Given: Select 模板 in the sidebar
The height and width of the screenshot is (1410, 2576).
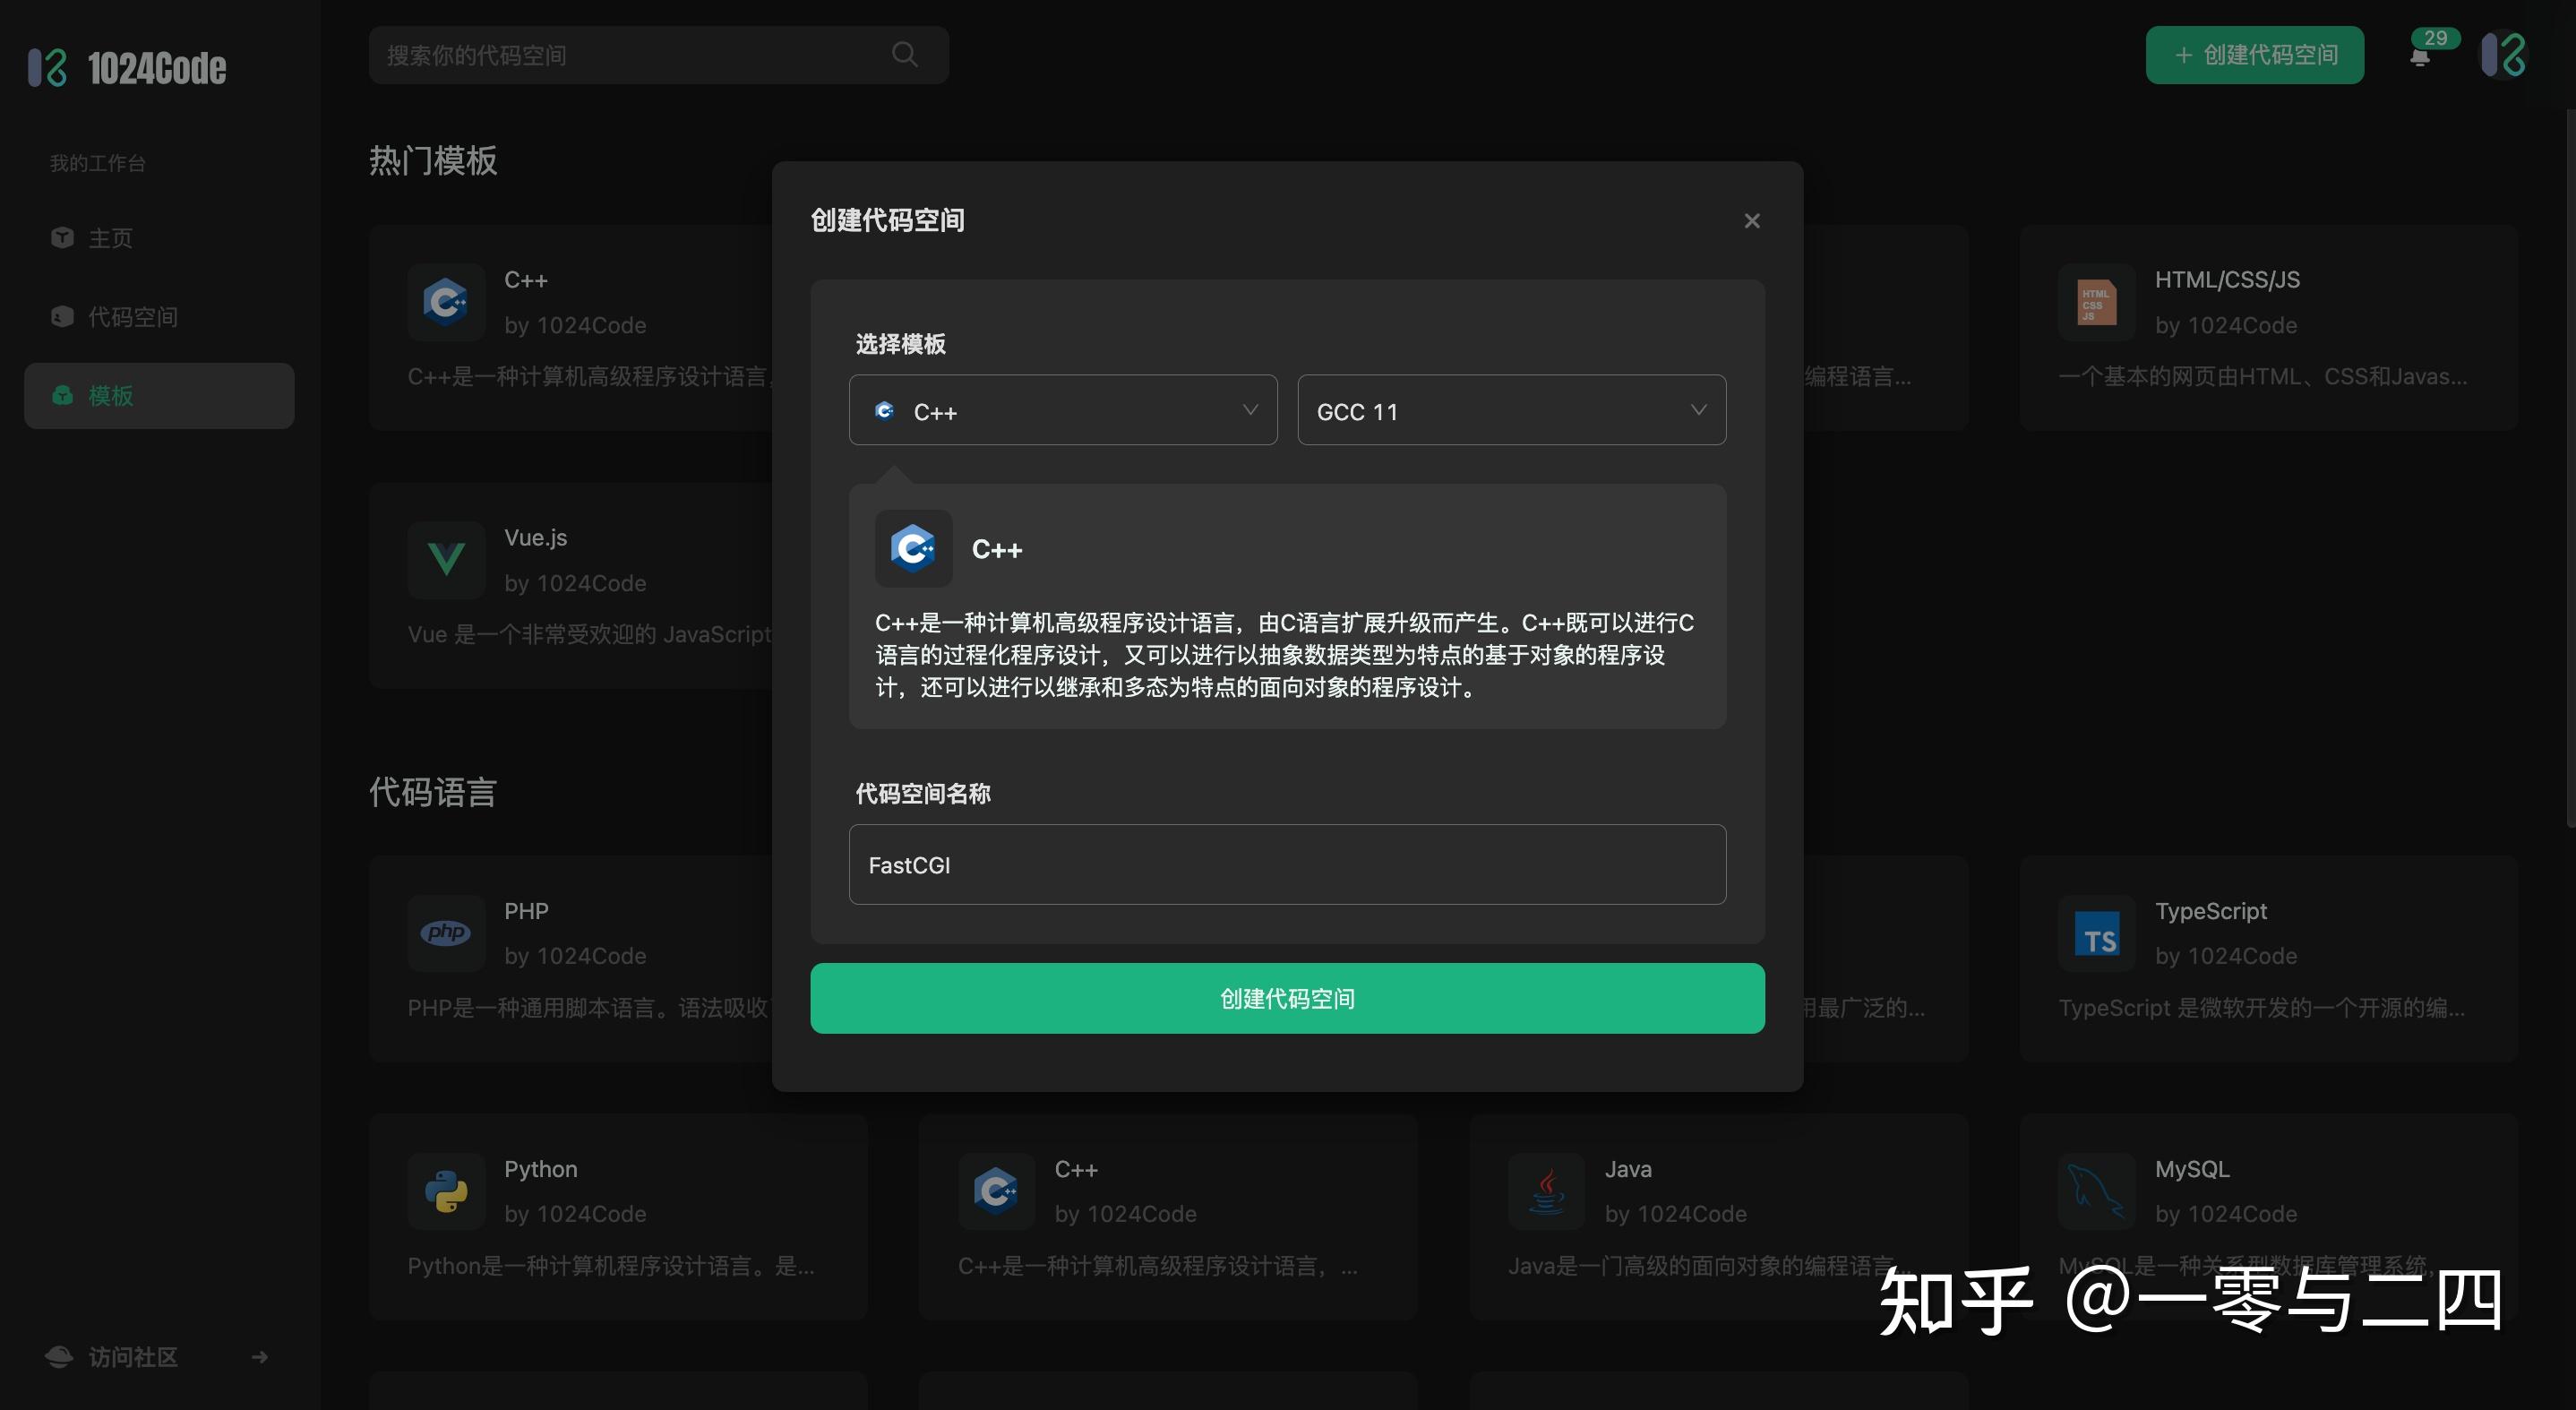Looking at the screenshot, I should [110, 396].
